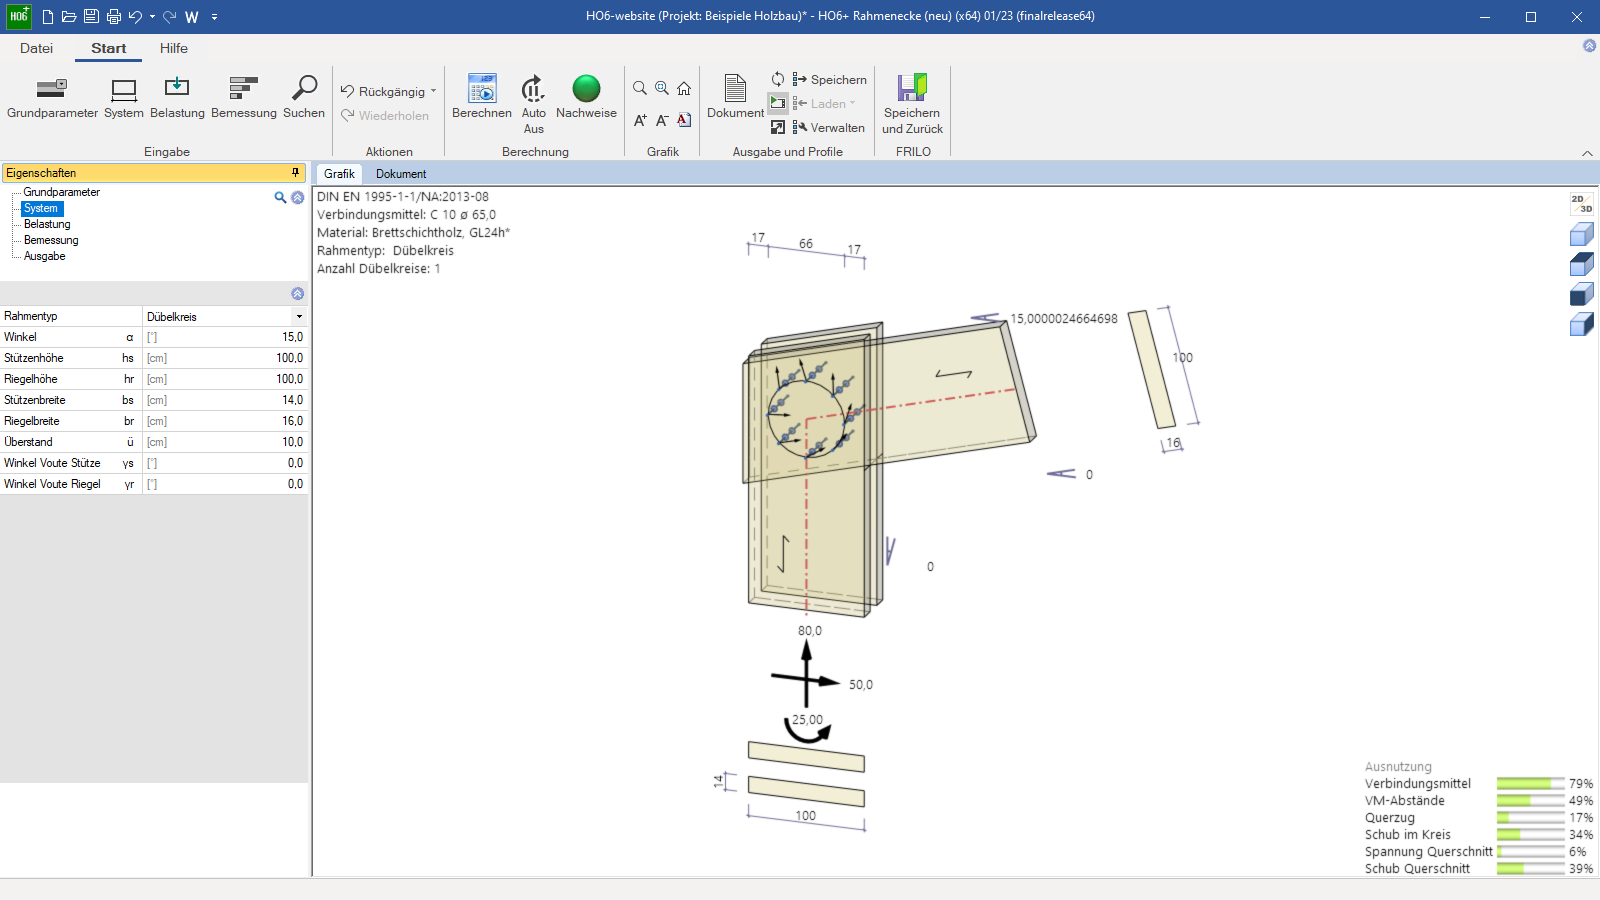
Task: Increase graphic font size (A+)
Action: [x=640, y=120]
